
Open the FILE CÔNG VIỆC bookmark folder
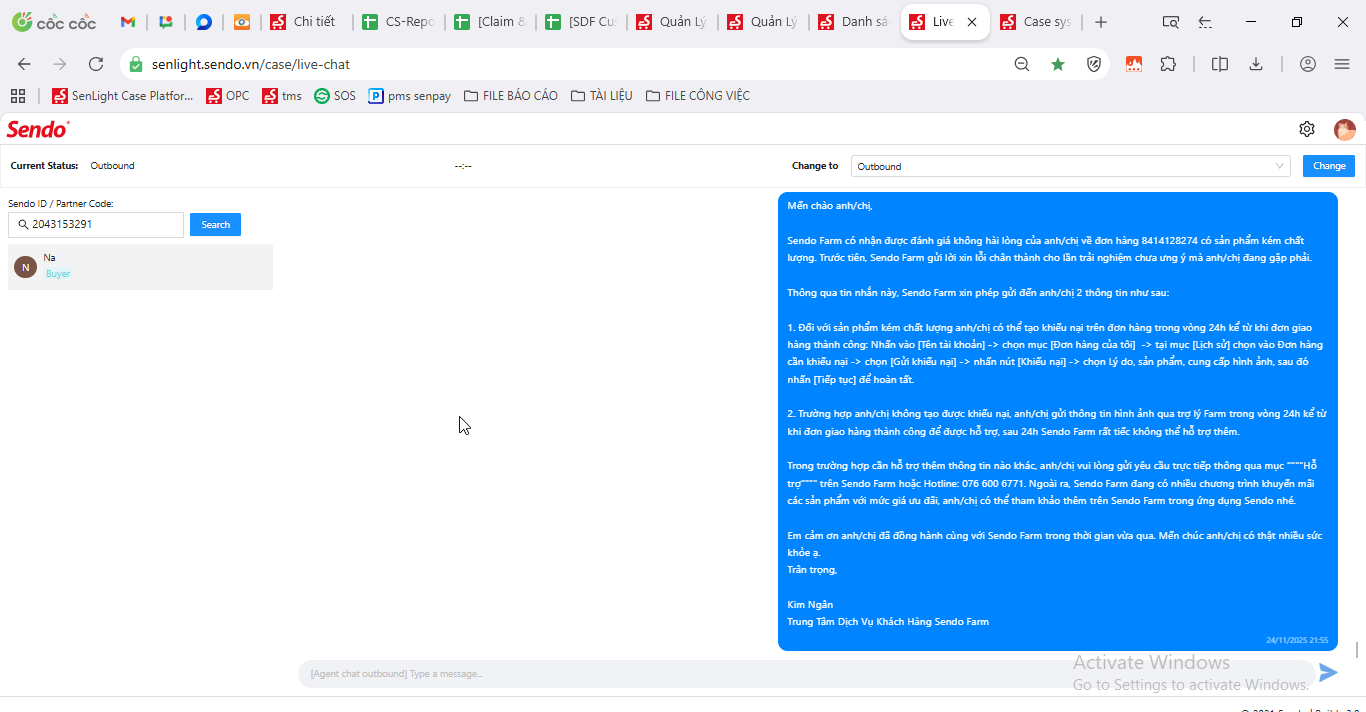click(698, 96)
